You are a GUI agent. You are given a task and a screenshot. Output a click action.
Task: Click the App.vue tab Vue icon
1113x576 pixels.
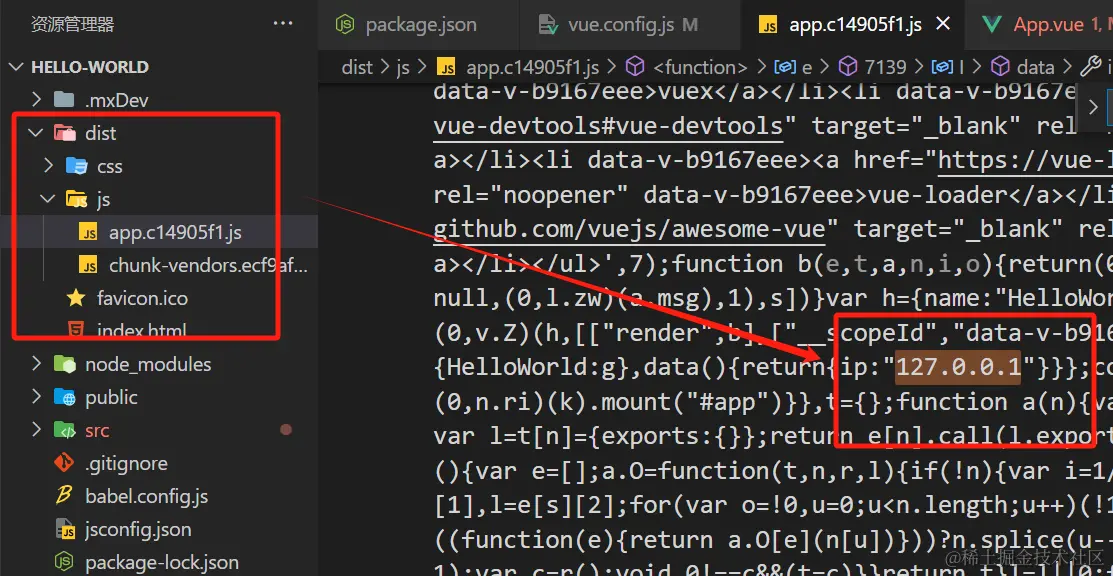click(992, 25)
